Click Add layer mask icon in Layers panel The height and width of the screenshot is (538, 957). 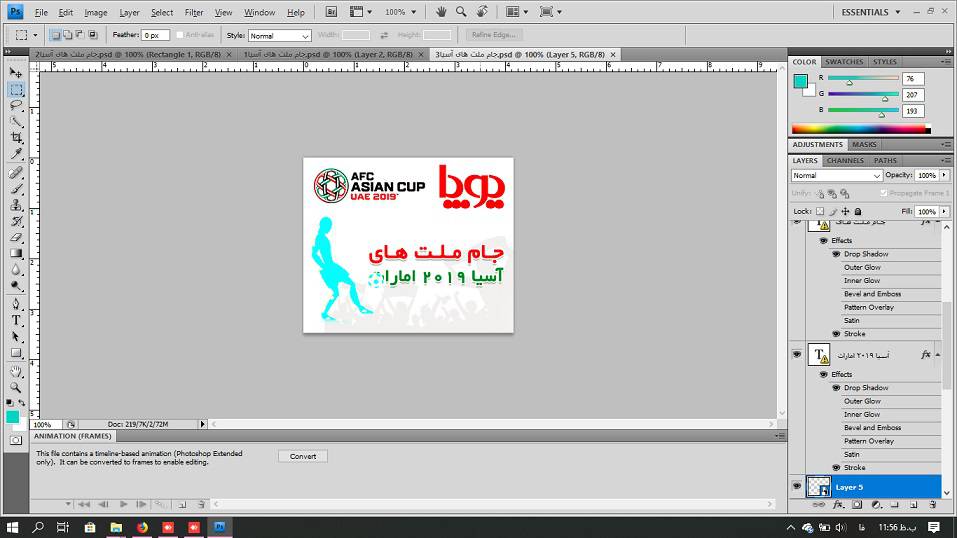[857, 504]
